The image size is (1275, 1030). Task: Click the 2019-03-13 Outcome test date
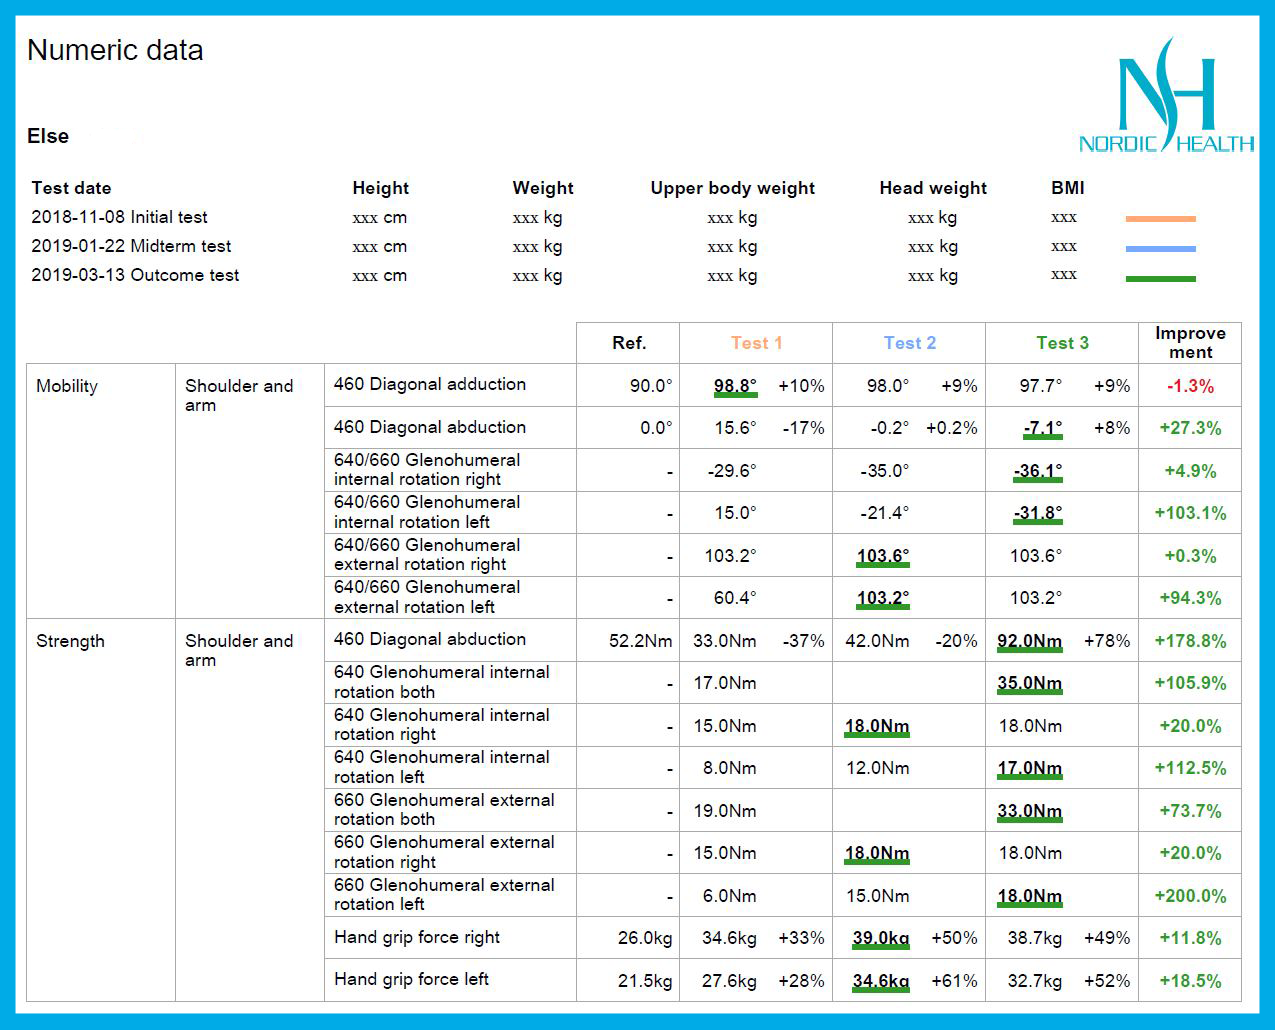[135, 275]
